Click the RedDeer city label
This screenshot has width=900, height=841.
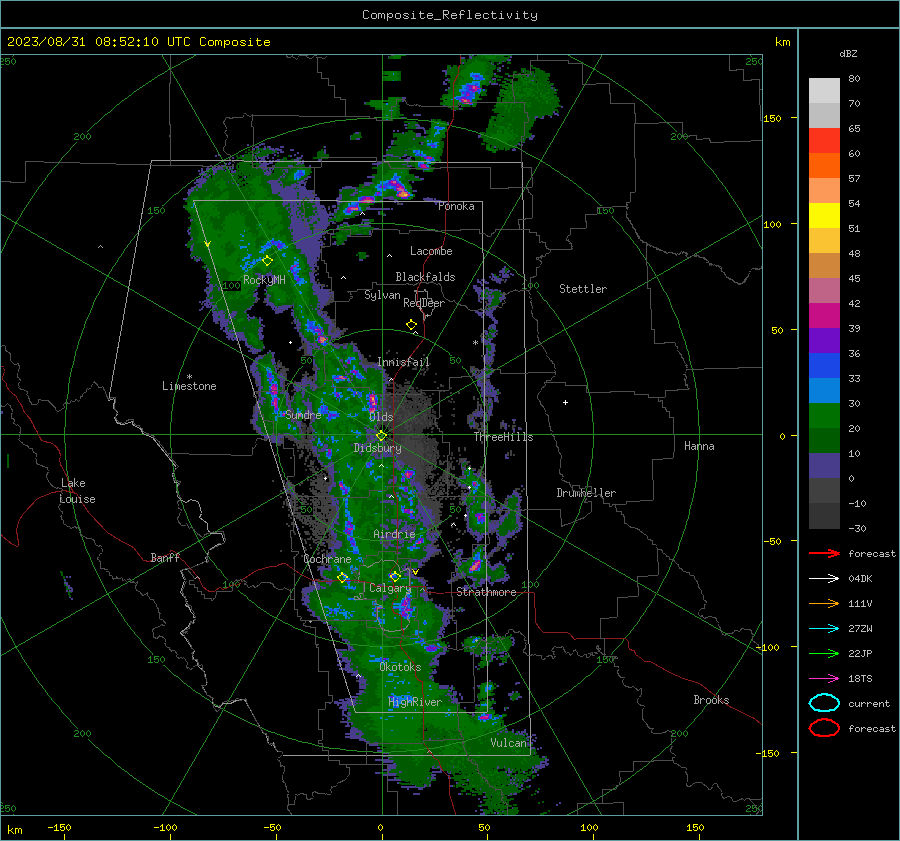[x=424, y=303]
